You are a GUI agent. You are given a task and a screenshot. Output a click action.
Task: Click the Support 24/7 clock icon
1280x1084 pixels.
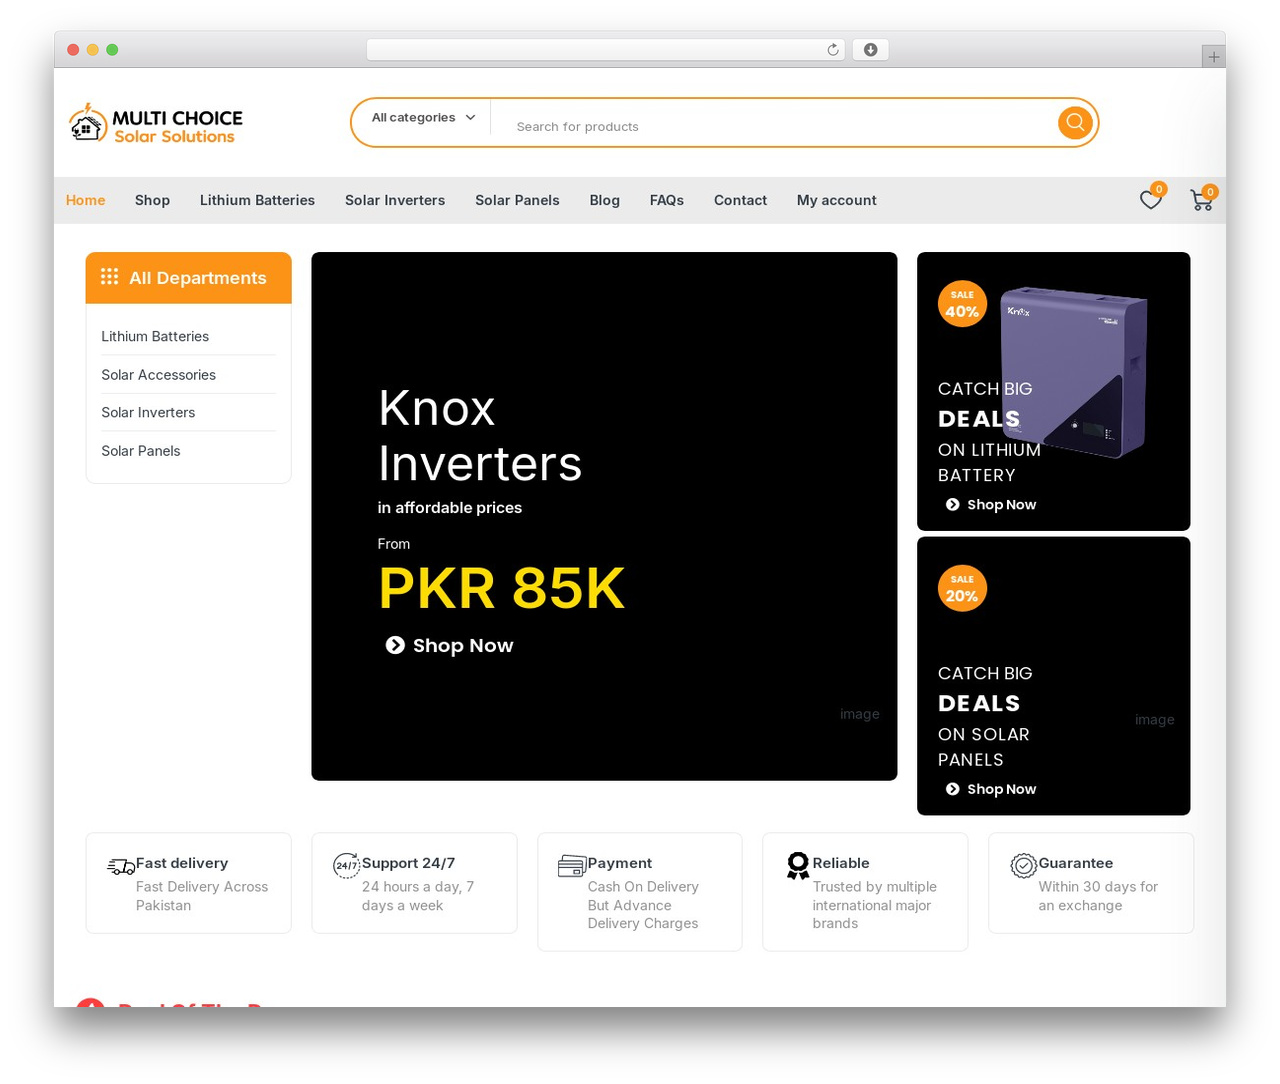346,865
